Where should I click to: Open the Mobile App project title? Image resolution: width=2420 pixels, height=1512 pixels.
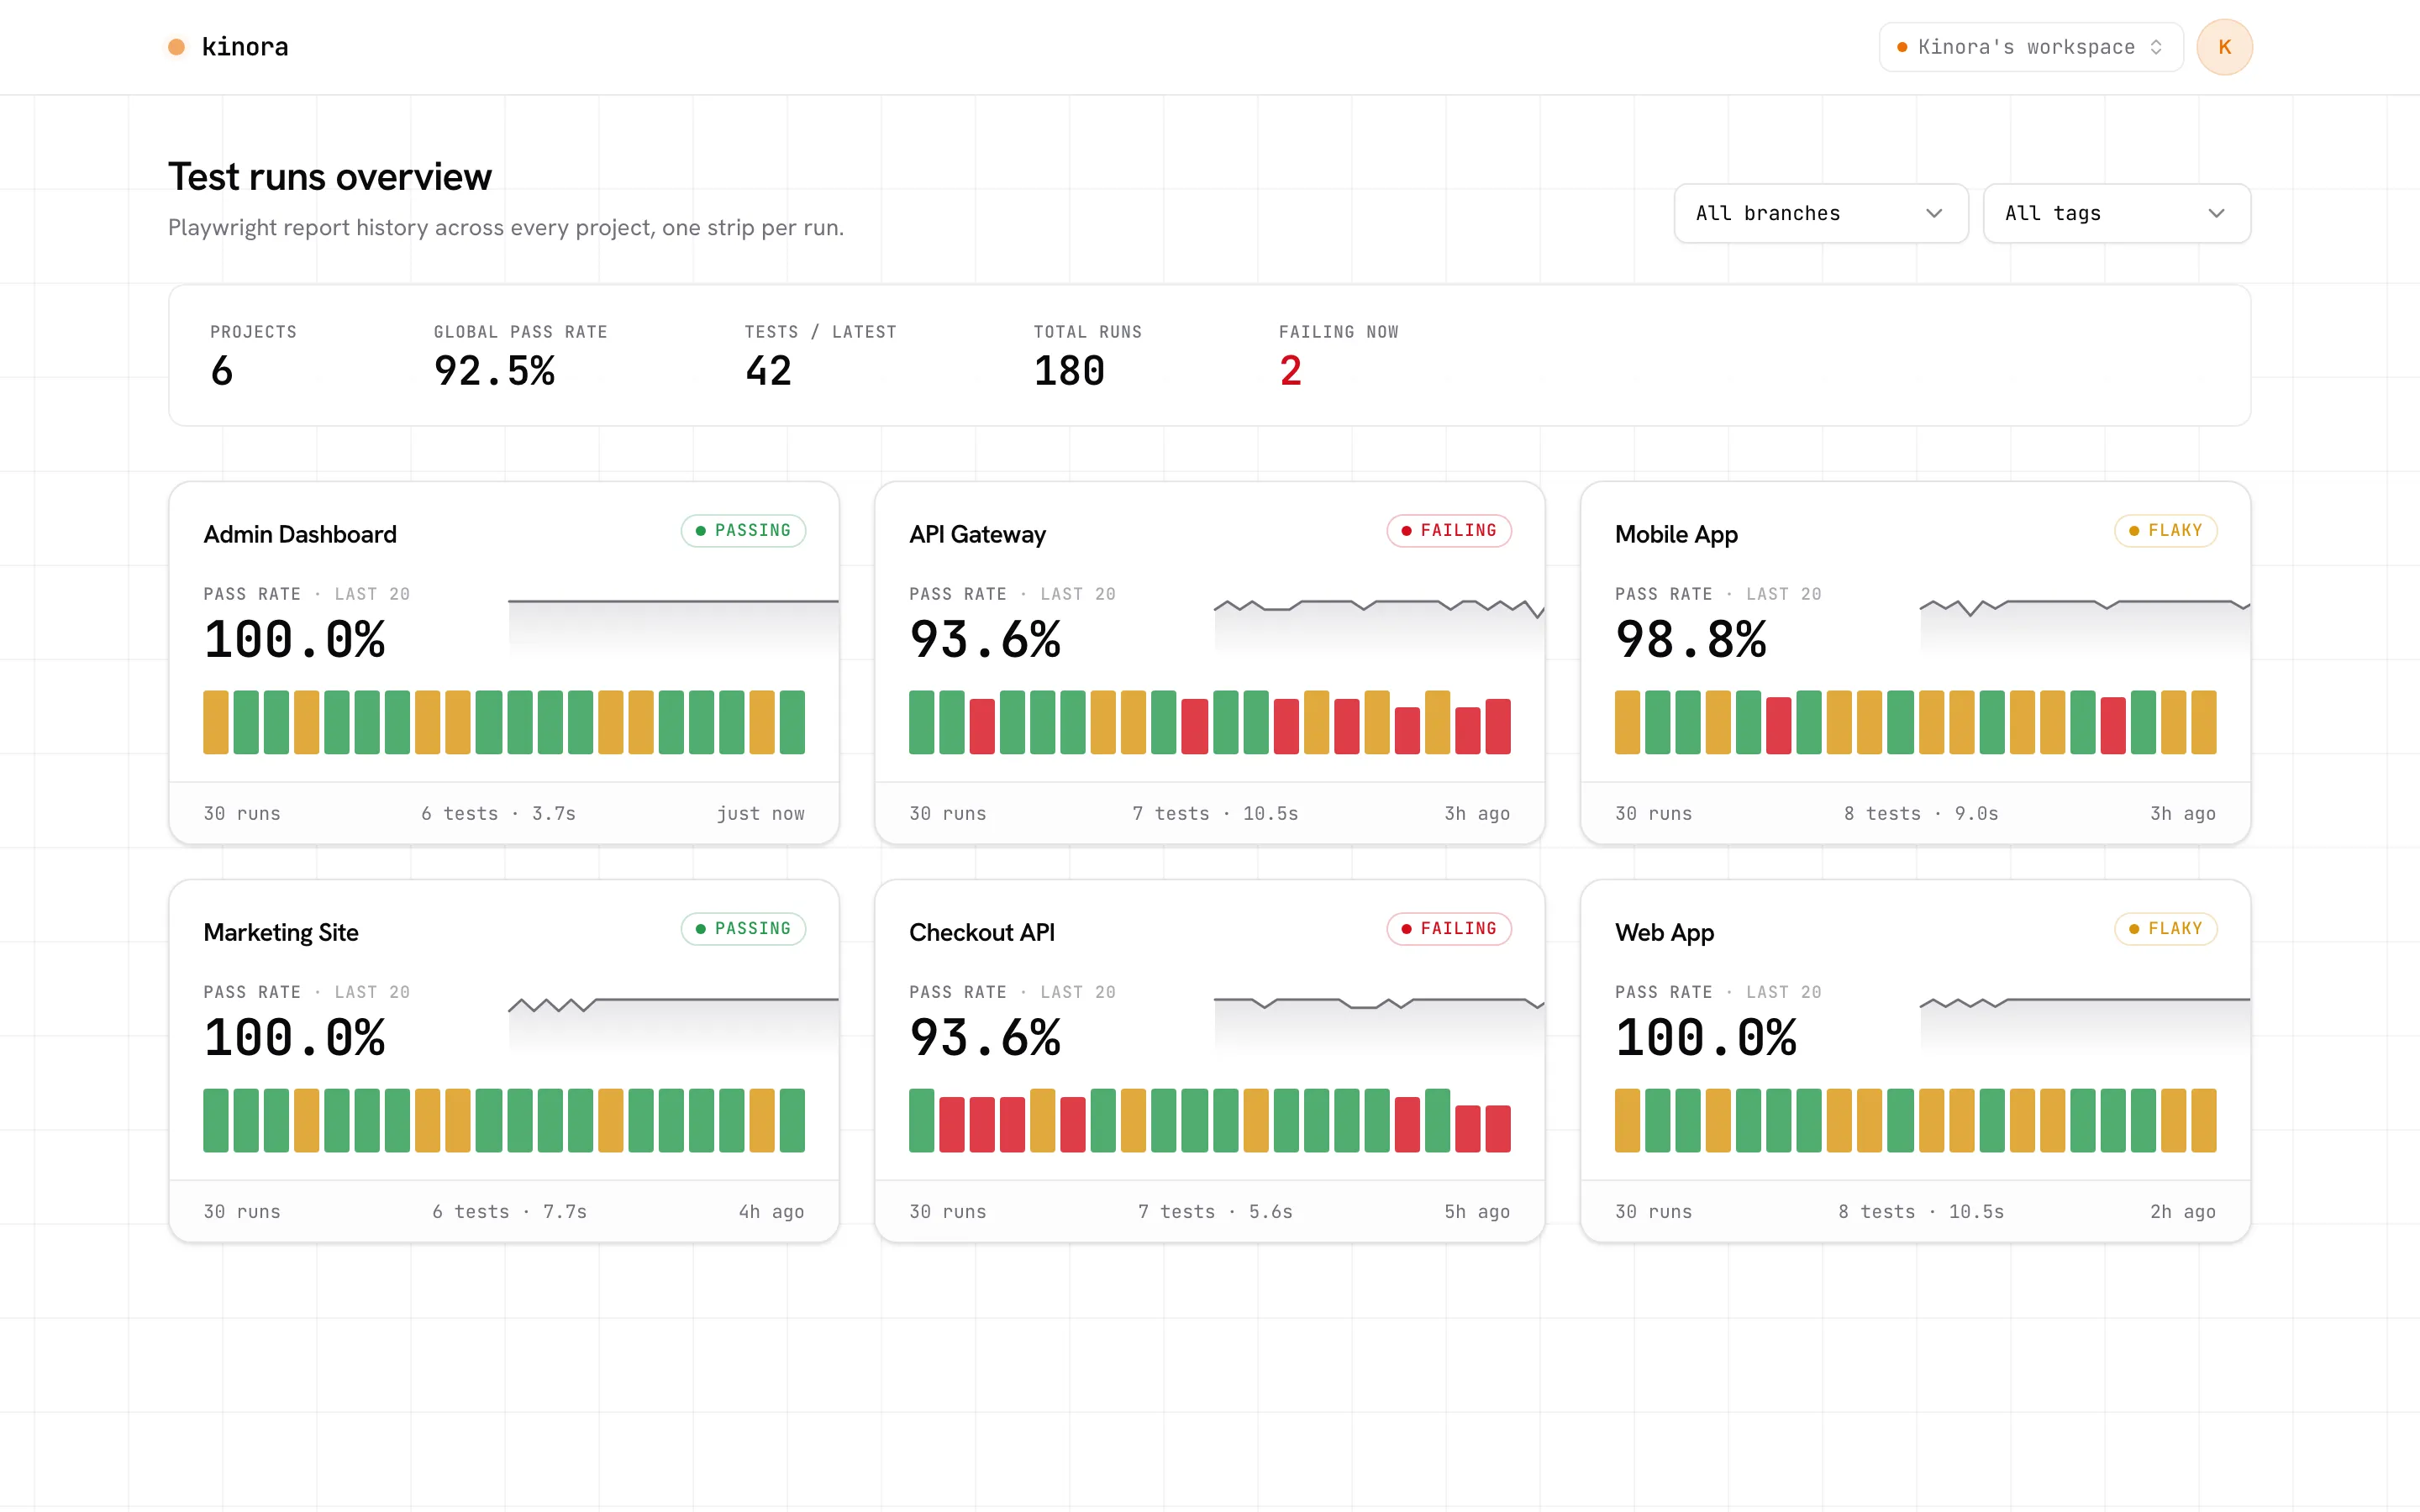click(x=1676, y=534)
